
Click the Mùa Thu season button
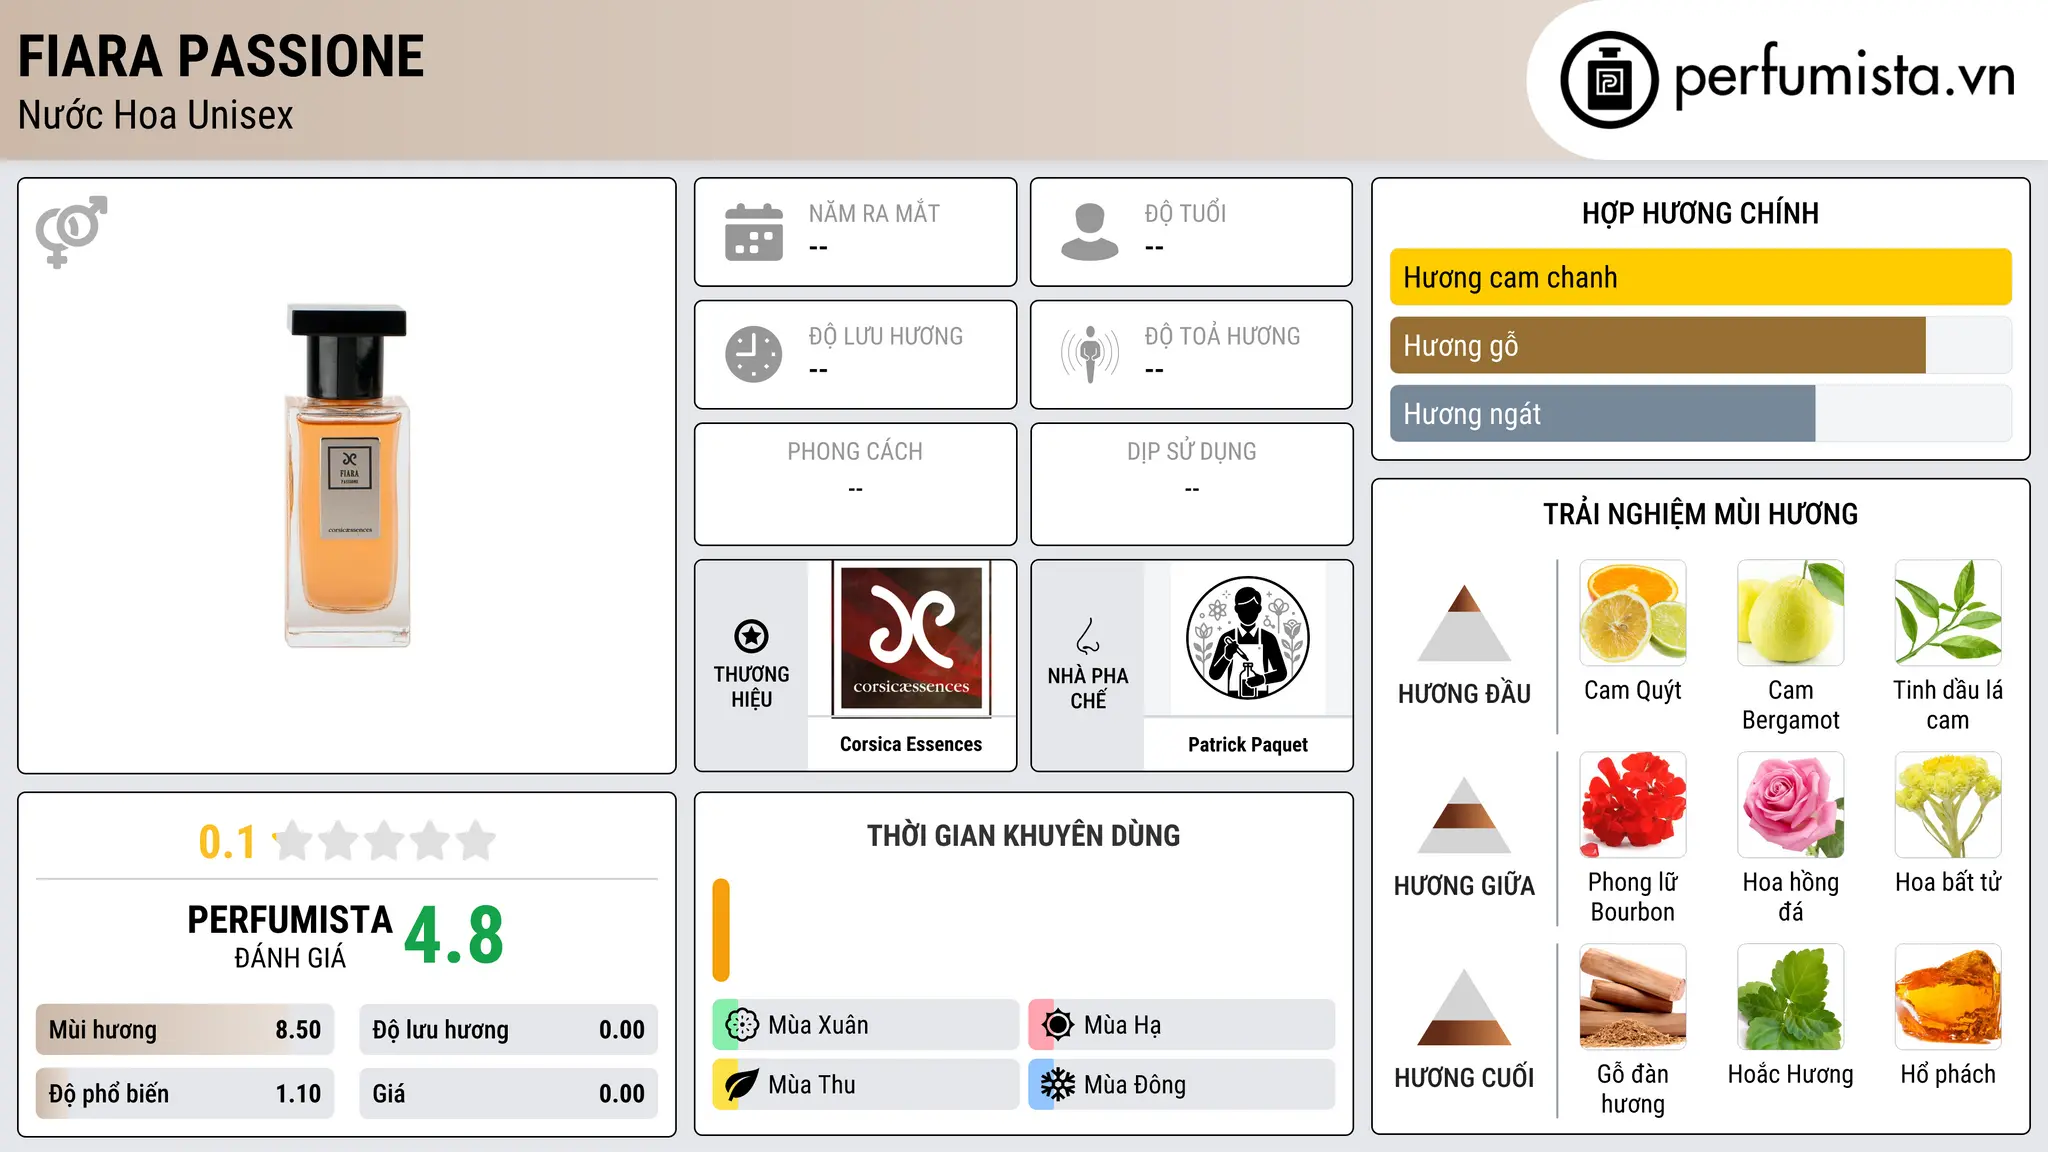tap(865, 1085)
